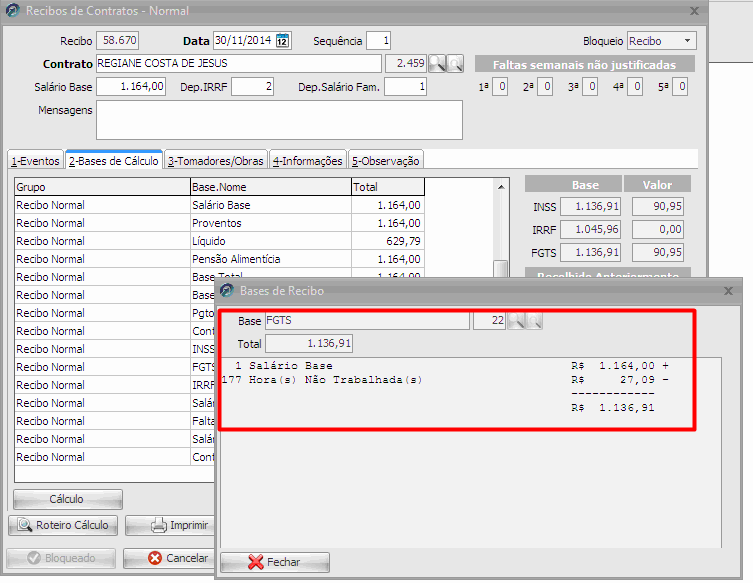This screenshot has width=753, height=583.
Task: Click the Base.Nome column header
Action: 271,187
